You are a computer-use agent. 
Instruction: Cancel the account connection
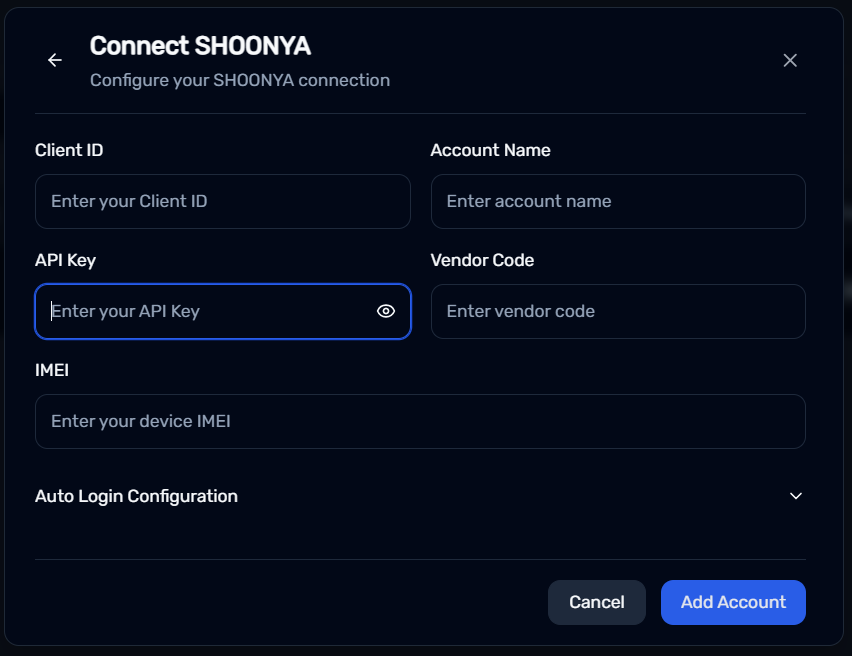coord(597,602)
